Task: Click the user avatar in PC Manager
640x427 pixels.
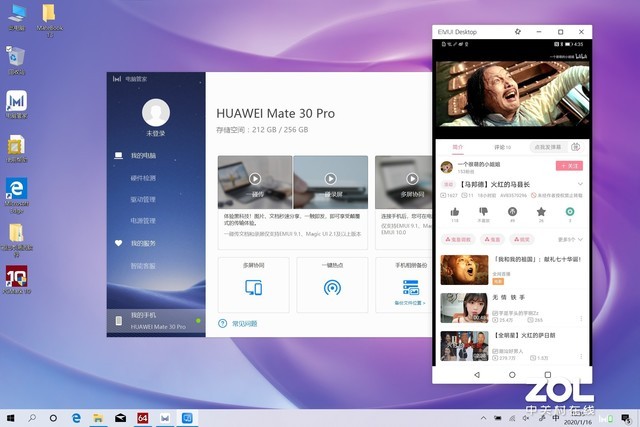Action: click(x=156, y=112)
